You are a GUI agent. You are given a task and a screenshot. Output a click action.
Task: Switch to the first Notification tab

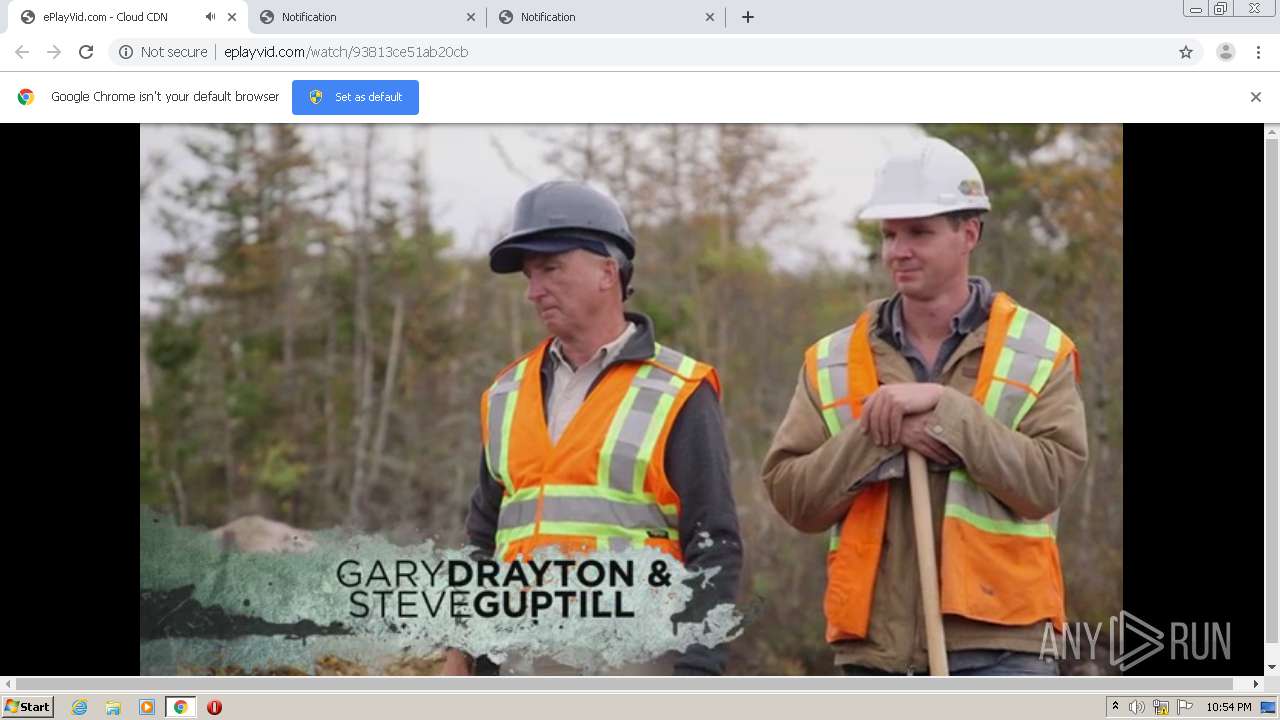tap(366, 17)
